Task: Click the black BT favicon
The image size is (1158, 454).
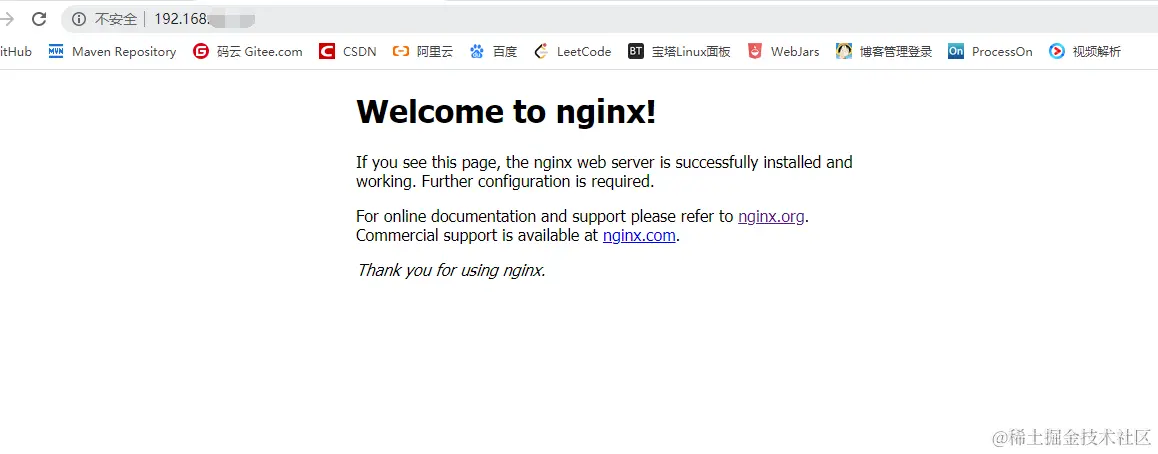Action: pyautogui.click(x=636, y=51)
